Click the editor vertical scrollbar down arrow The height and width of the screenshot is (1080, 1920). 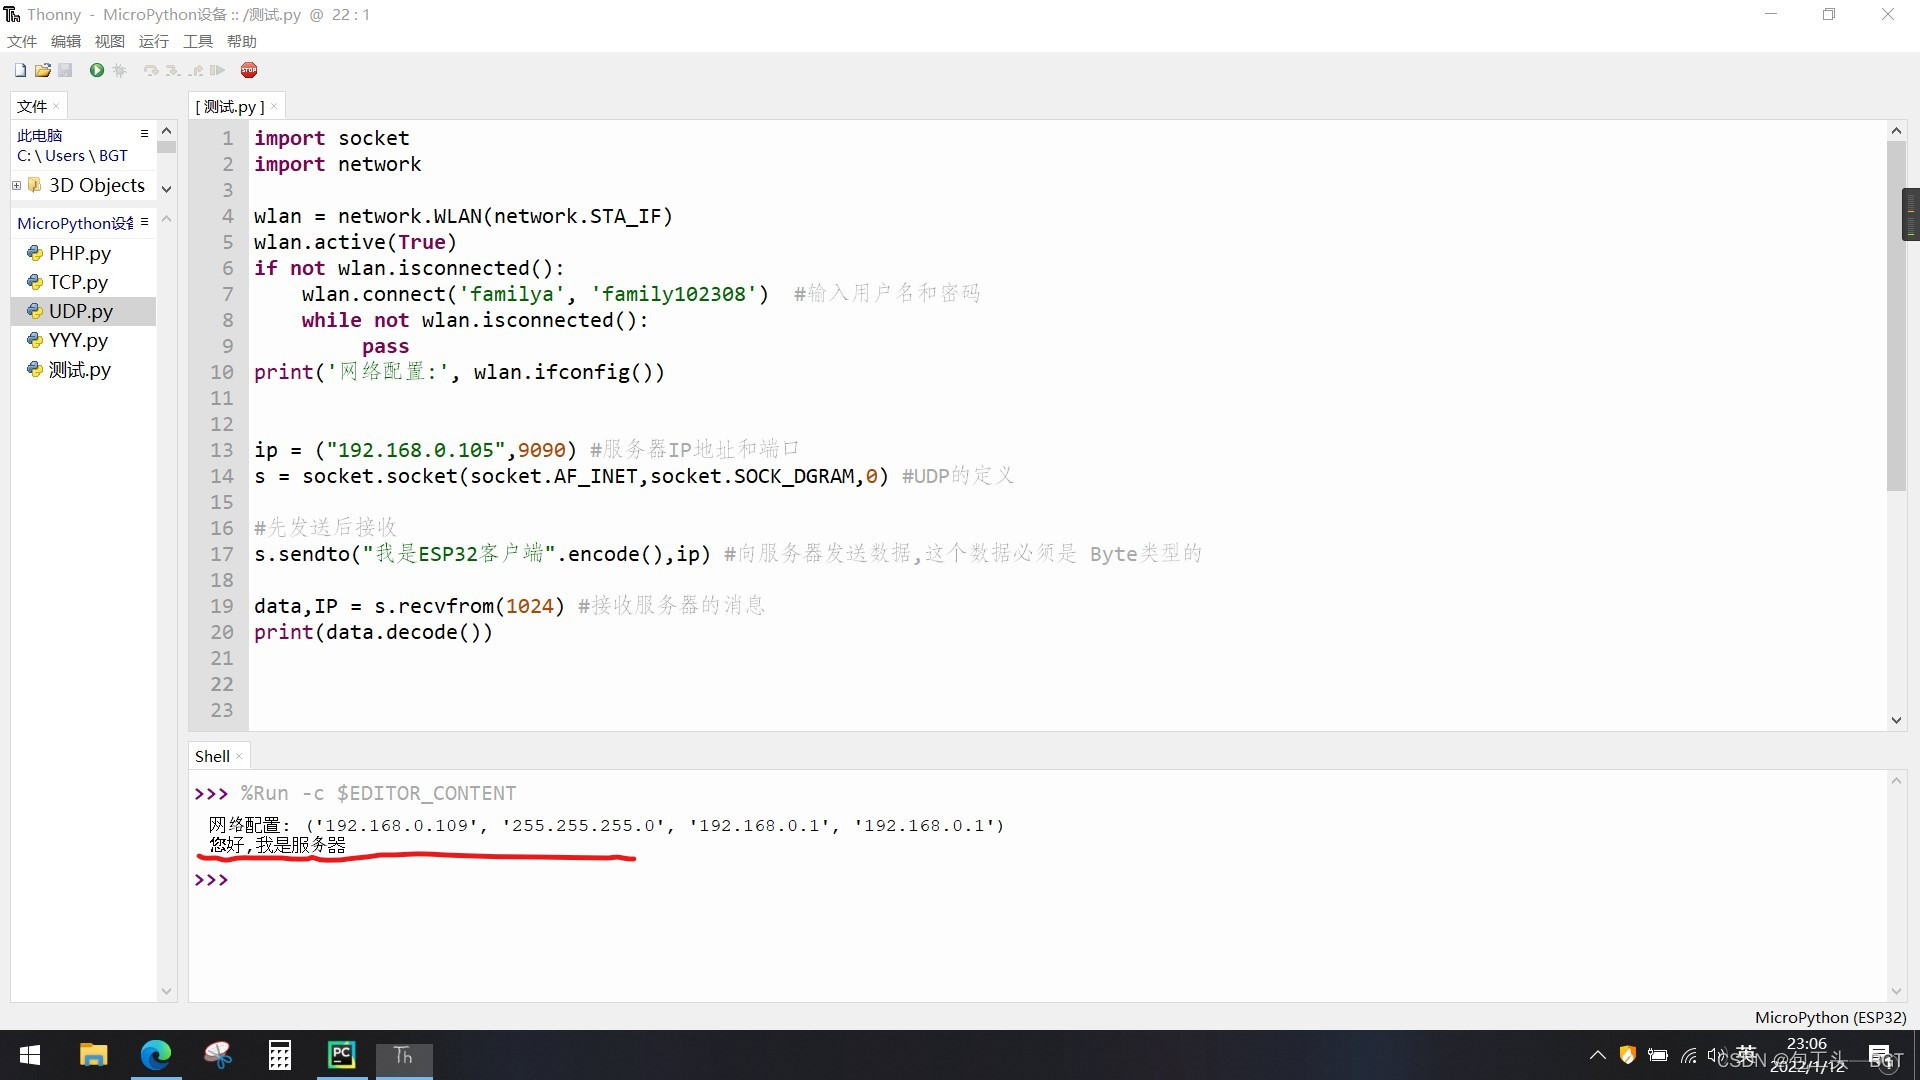(1896, 720)
